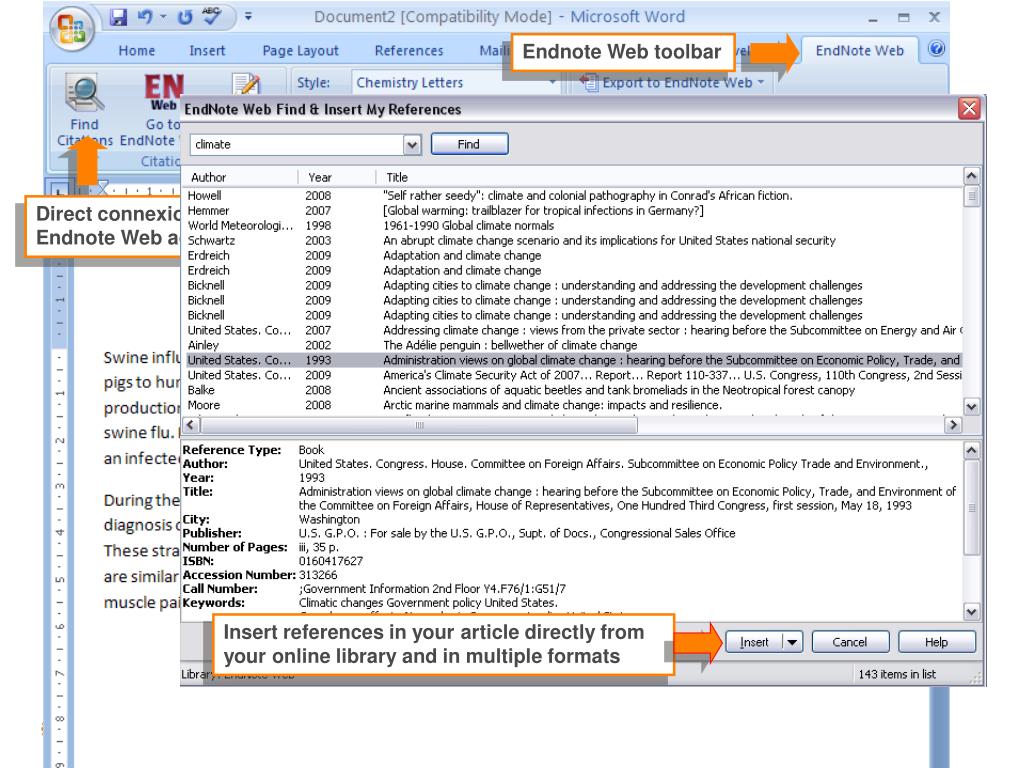This screenshot has width=1024, height=768.
Task: Select the Howell 2008 reference
Action: (x=573, y=195)
